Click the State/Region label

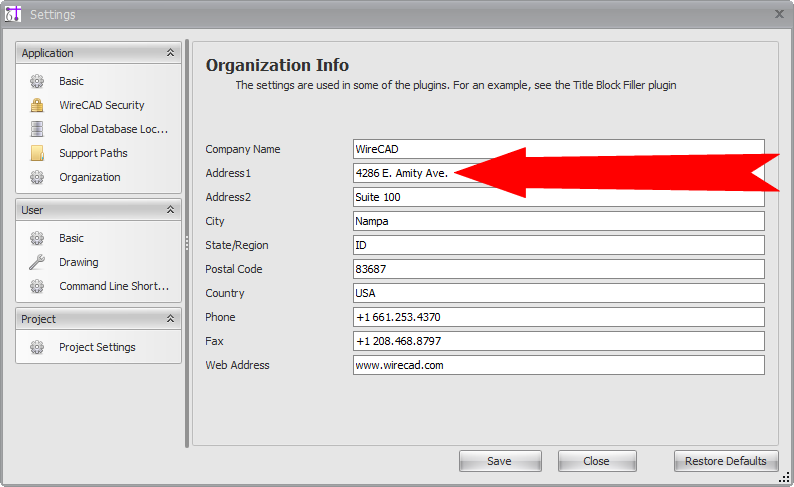coord(236,245)
